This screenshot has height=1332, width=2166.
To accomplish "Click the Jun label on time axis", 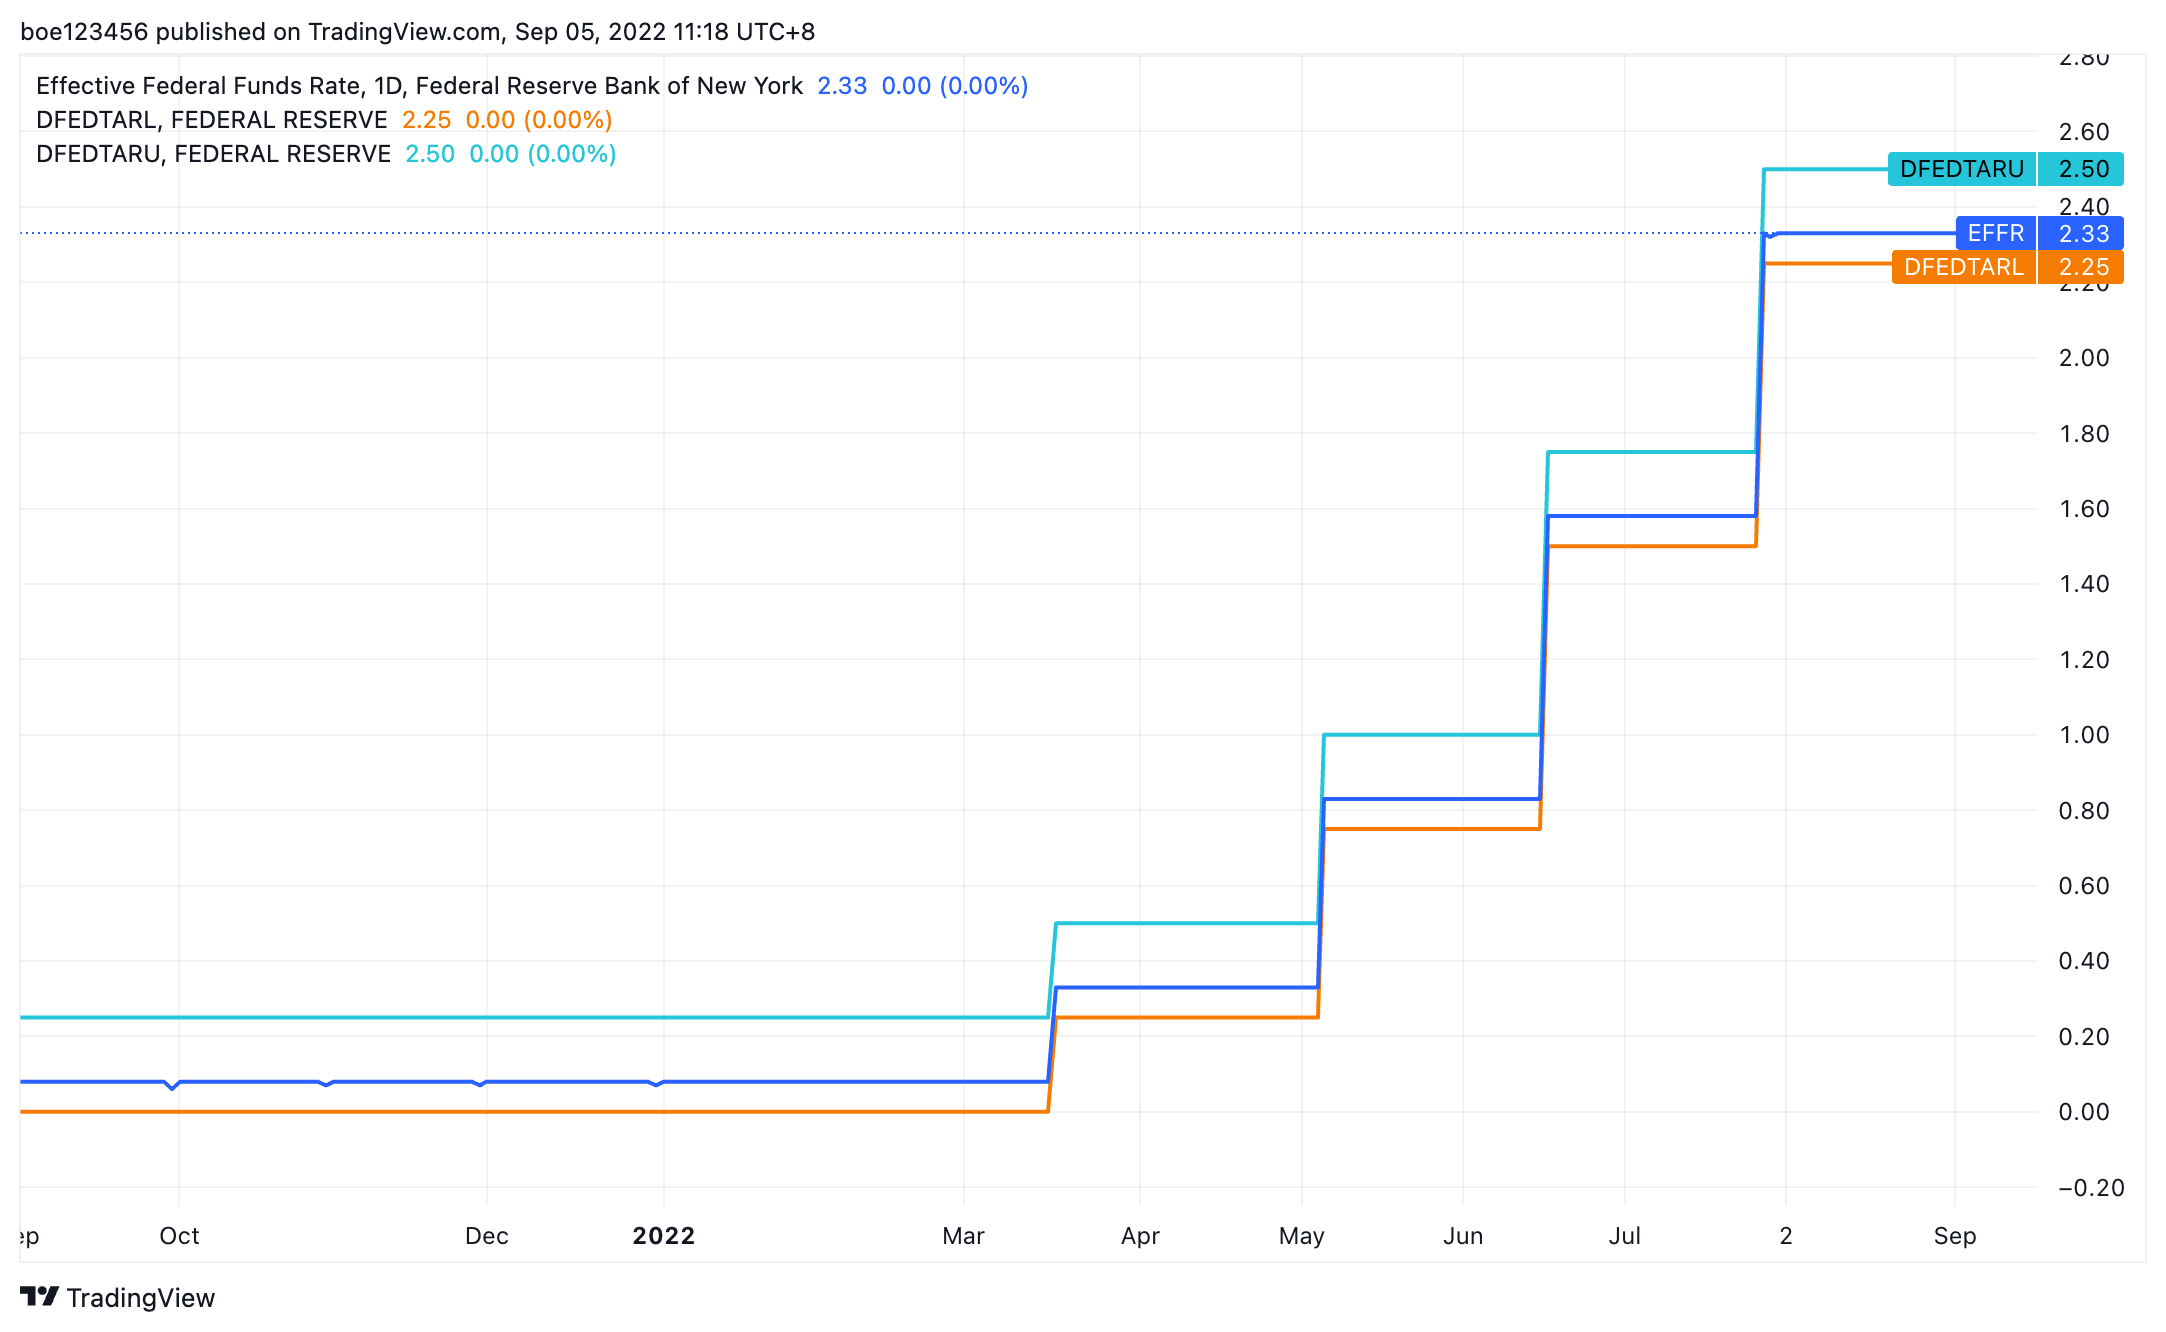I will (1462, 1236).
